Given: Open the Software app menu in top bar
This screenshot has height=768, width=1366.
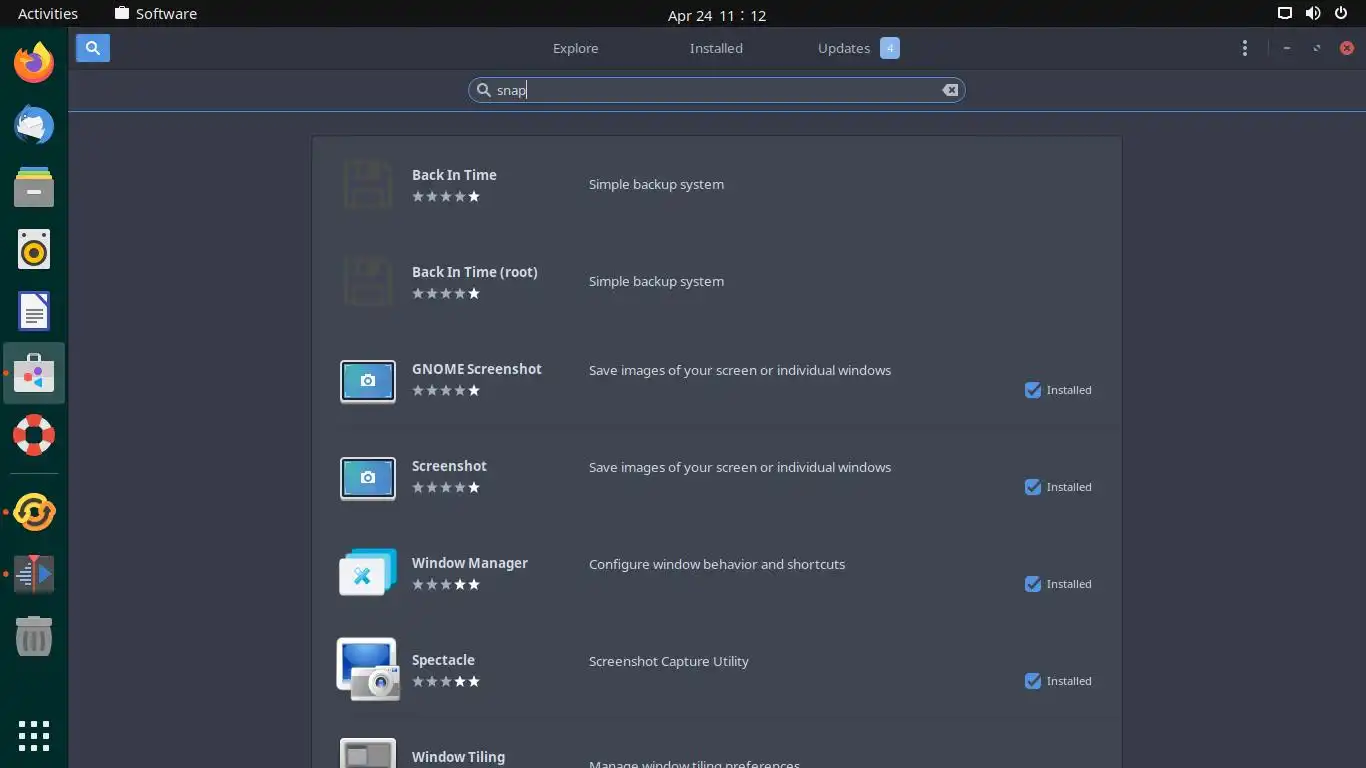Looking at the screenshot, I should point(155,14).
